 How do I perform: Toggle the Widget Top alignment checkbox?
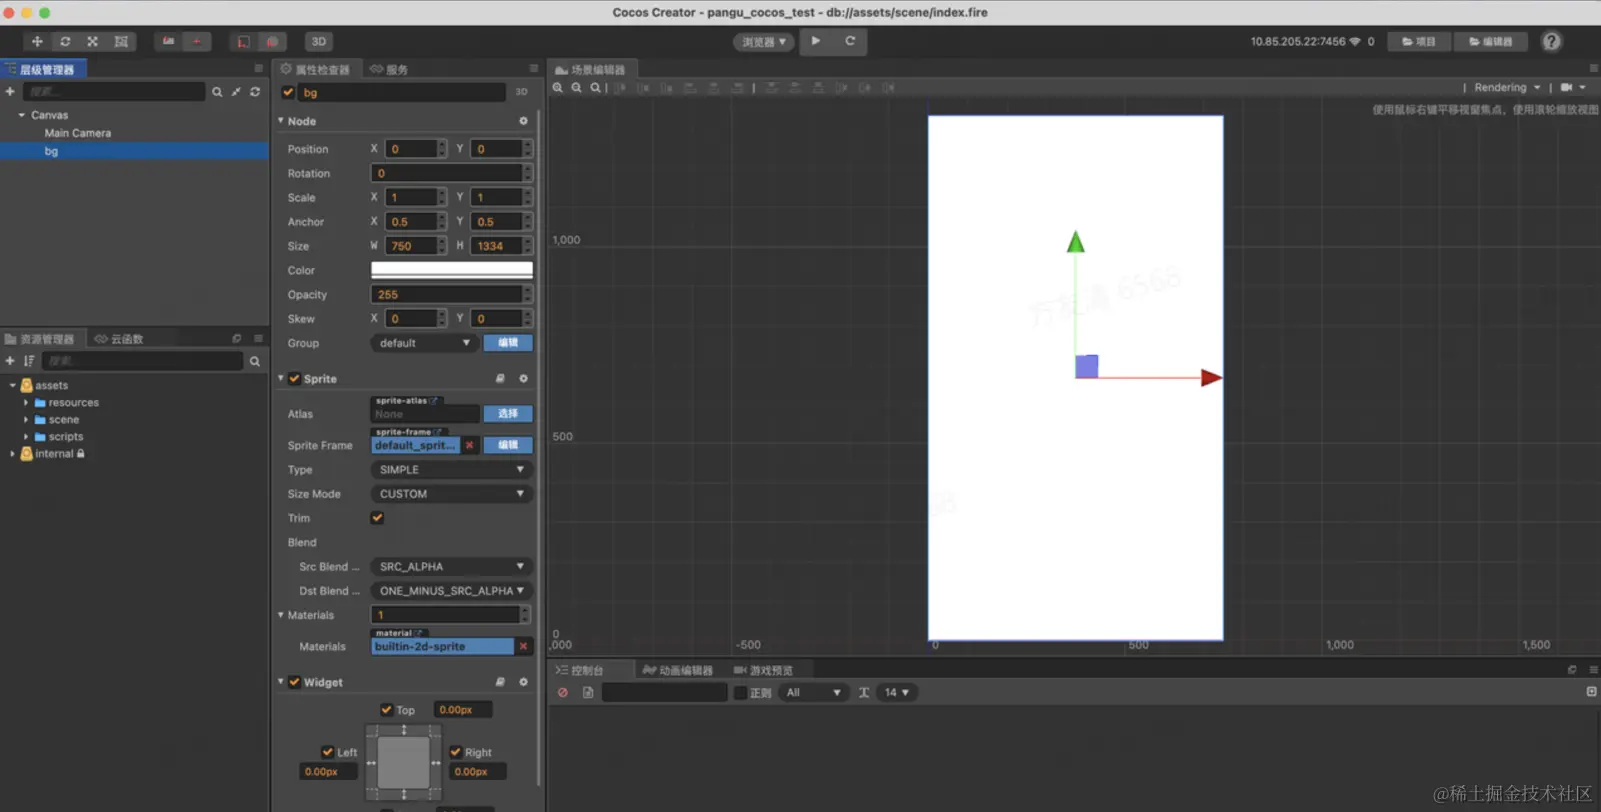386,710
